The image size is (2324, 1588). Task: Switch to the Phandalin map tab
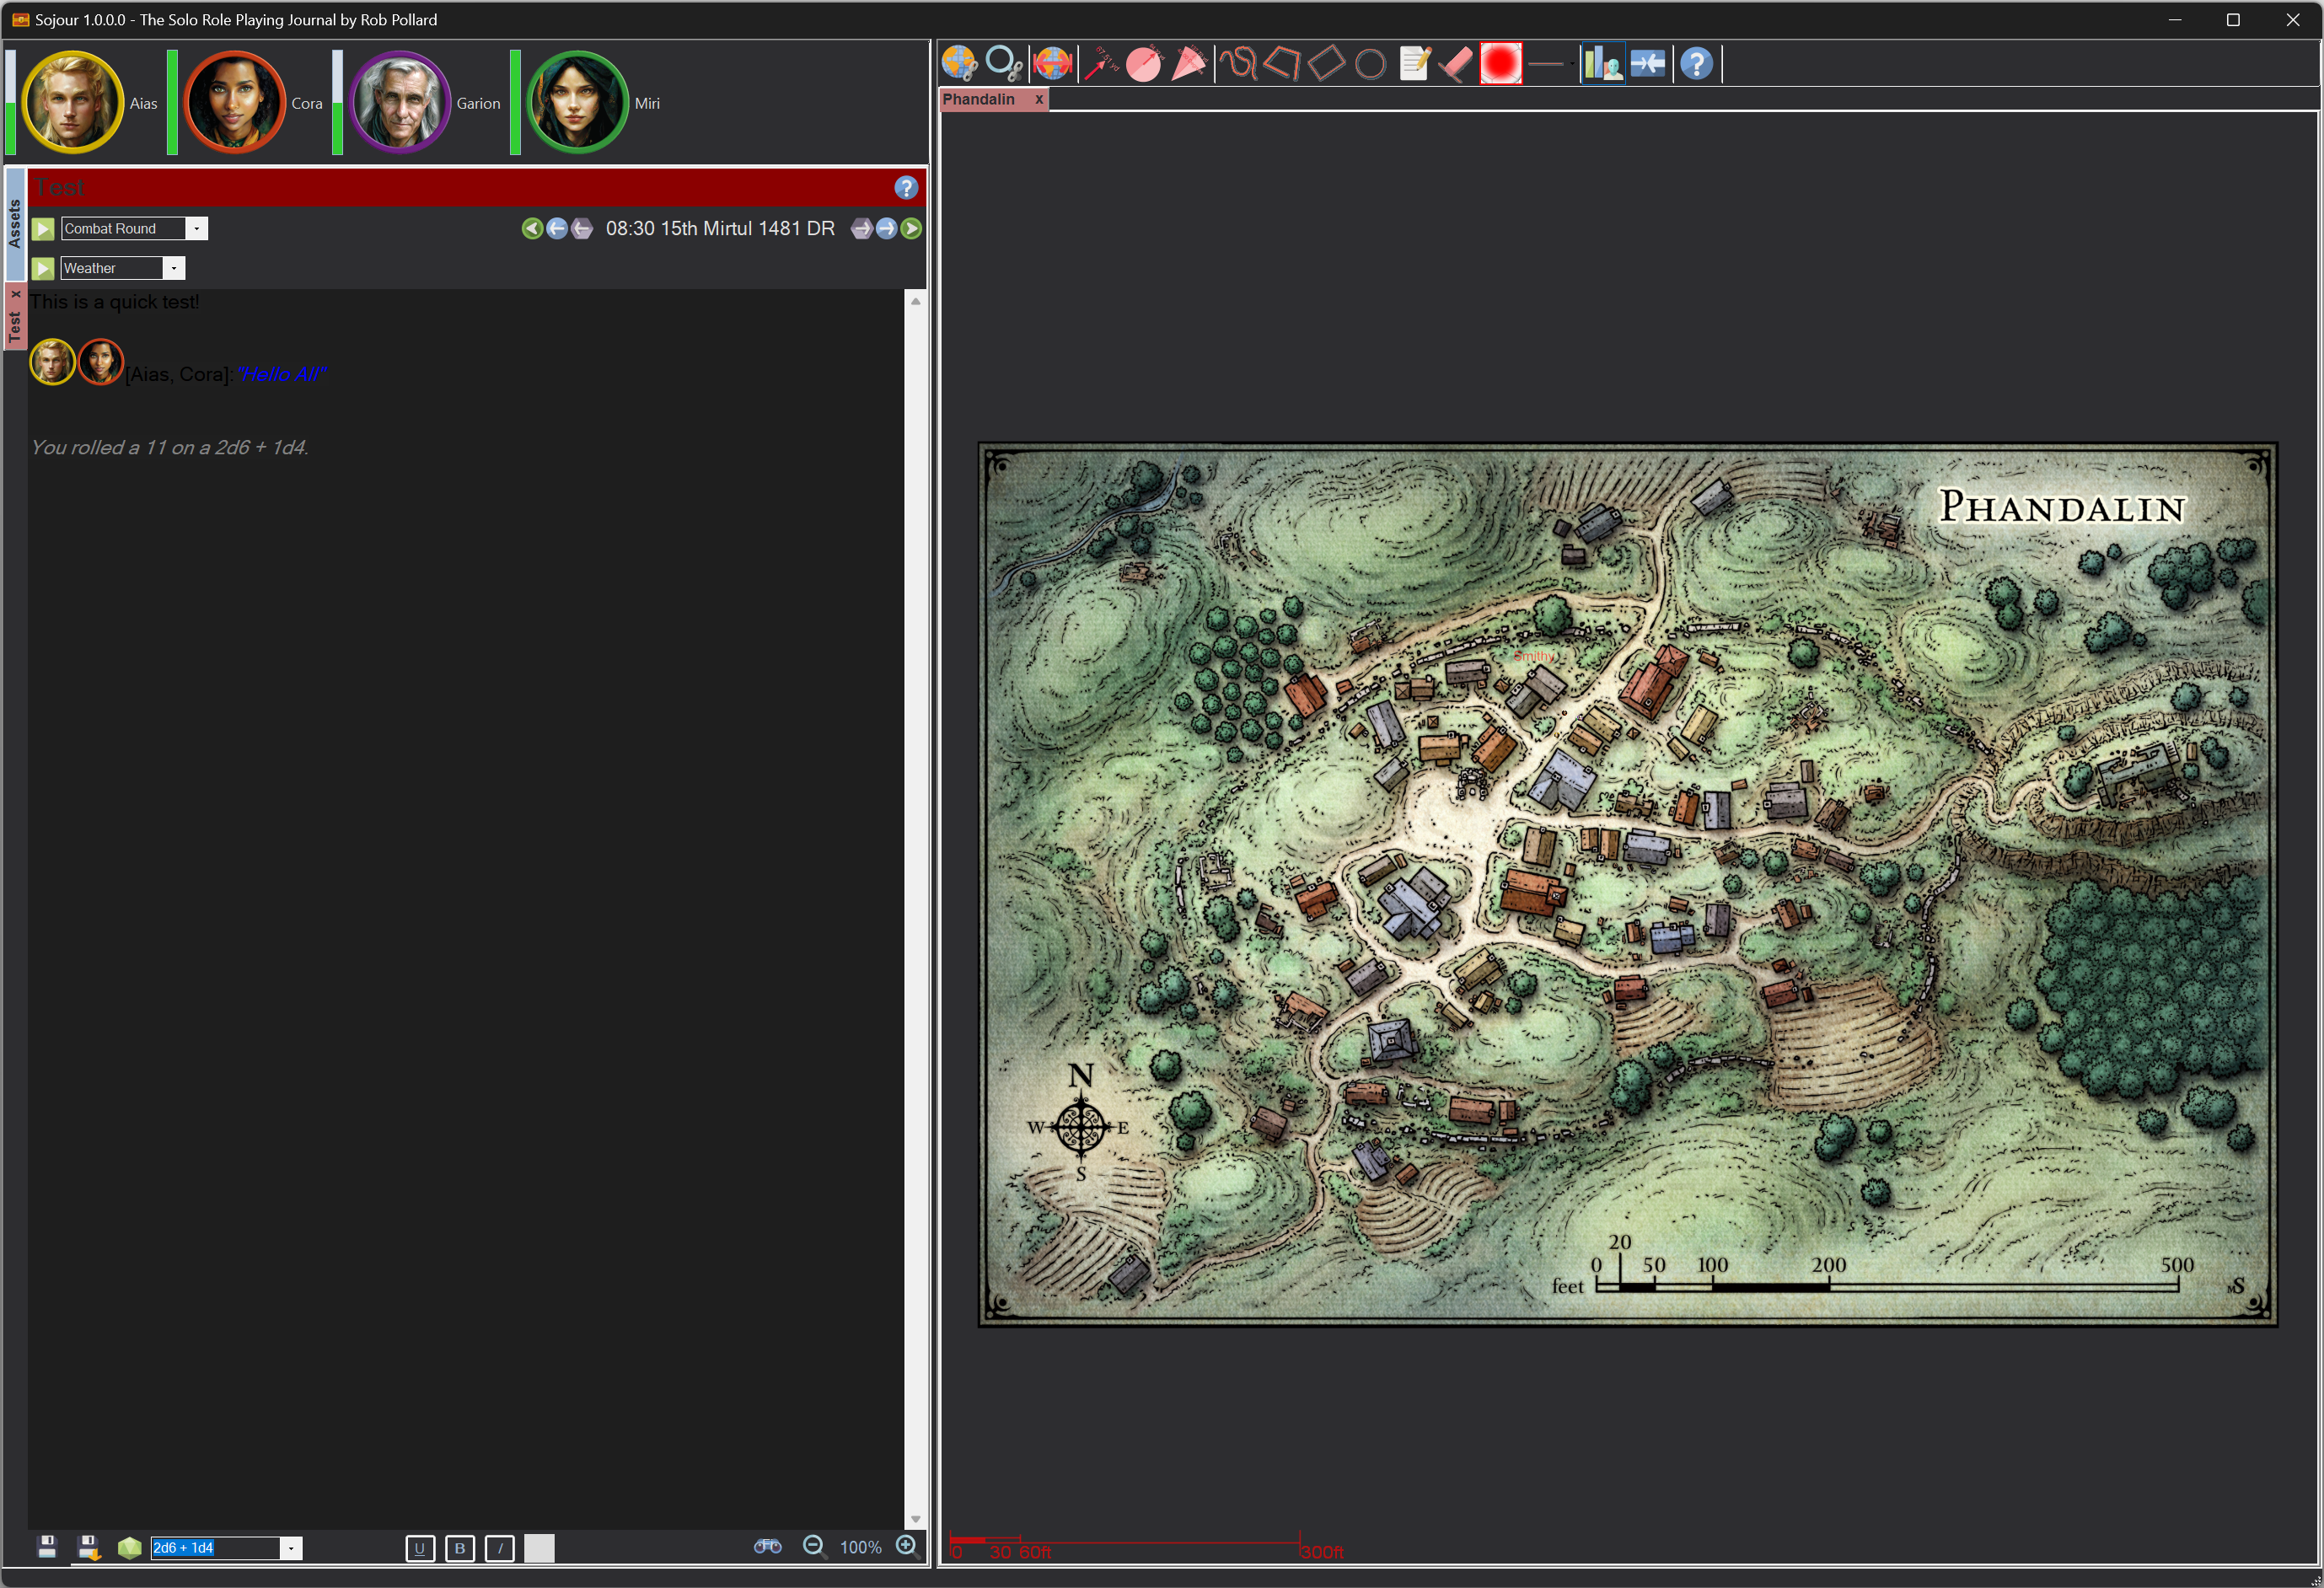pos(979,99)
